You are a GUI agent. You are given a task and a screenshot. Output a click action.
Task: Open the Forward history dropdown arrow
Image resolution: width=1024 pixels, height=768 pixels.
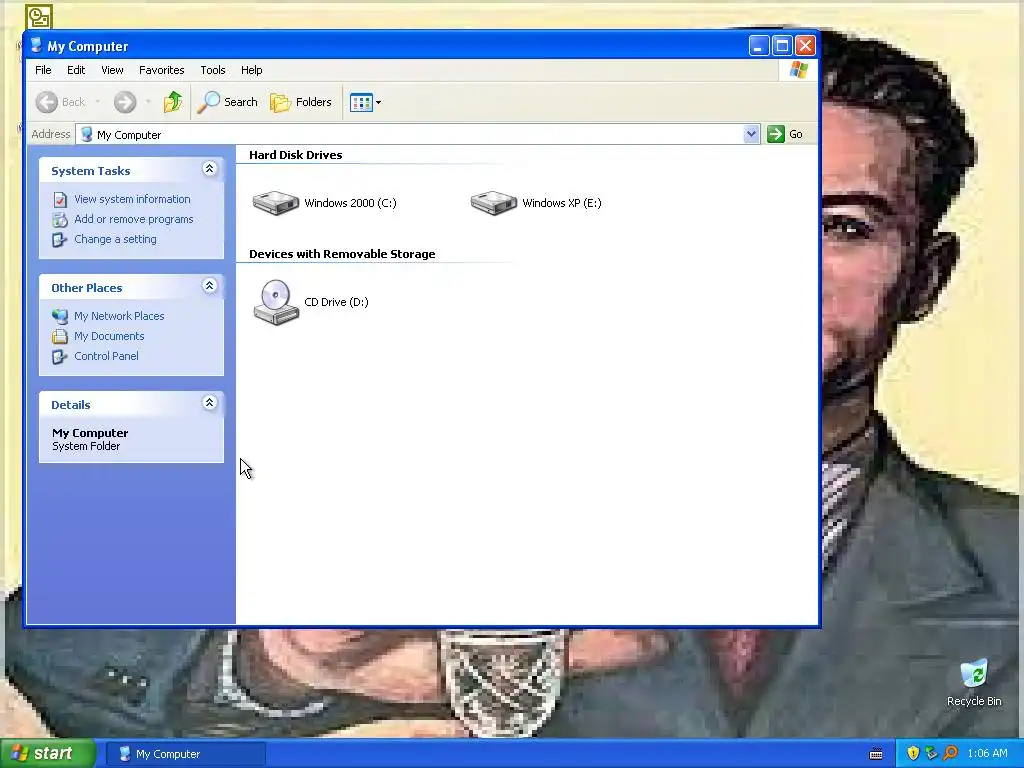148,102
